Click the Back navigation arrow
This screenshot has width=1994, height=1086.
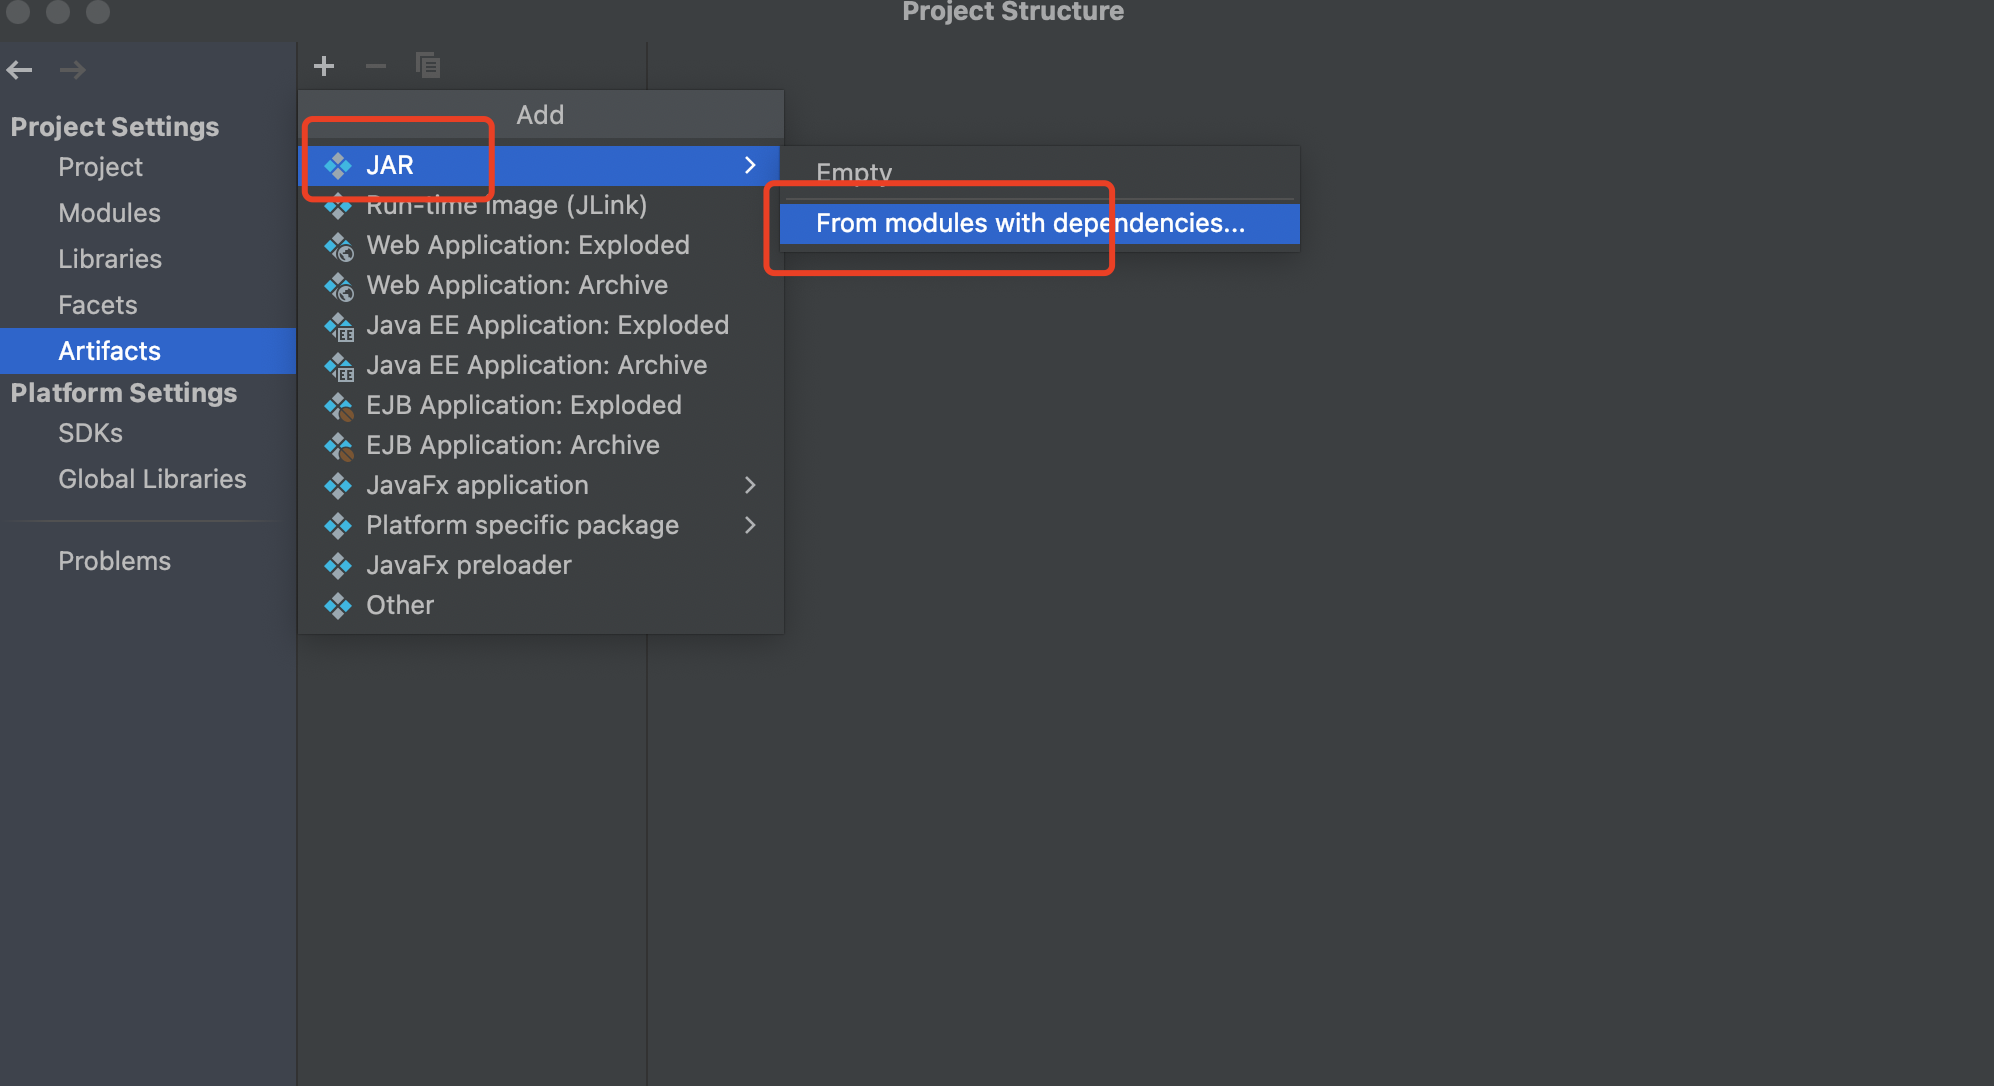coord(20,70)
